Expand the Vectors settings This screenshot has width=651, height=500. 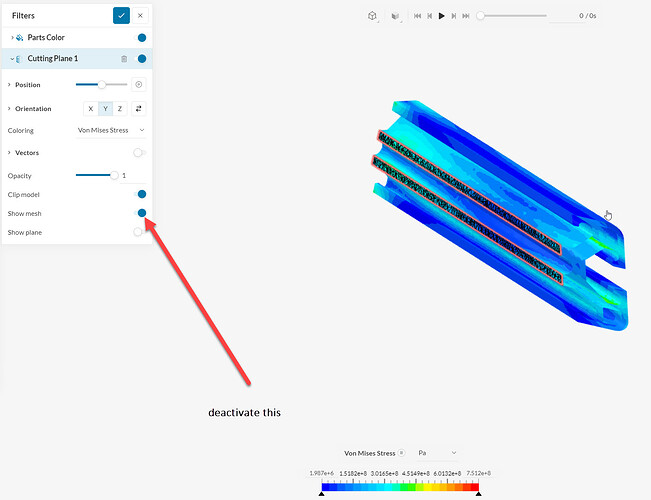(x=9, y=153)
